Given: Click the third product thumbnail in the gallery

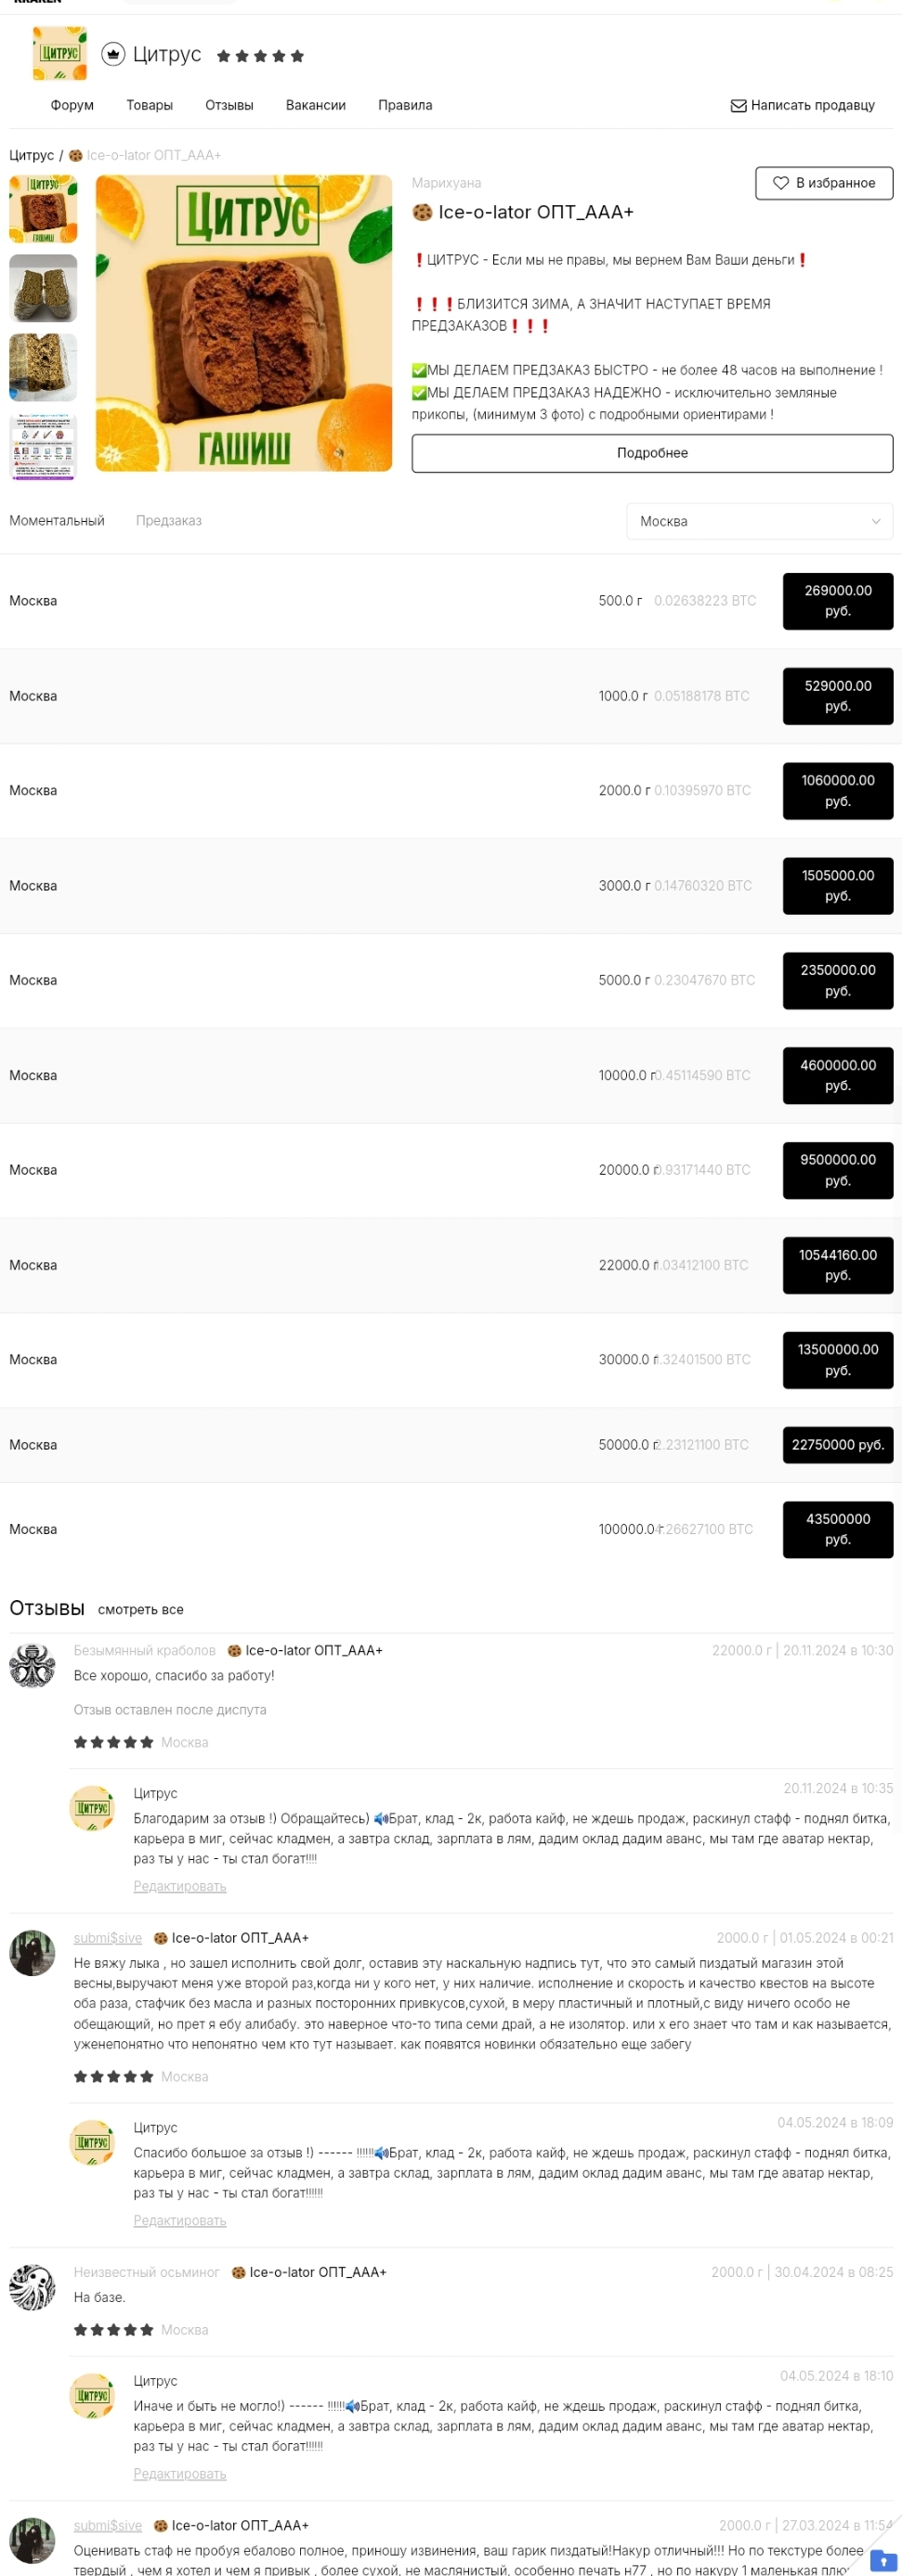Looking at the screenshot, I should coord(42,367).
